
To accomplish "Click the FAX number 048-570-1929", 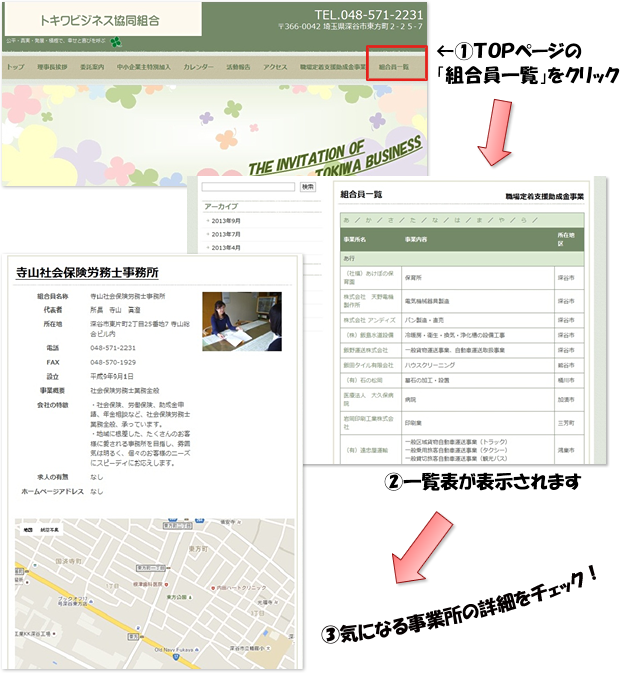I will (x=113, y=362).
